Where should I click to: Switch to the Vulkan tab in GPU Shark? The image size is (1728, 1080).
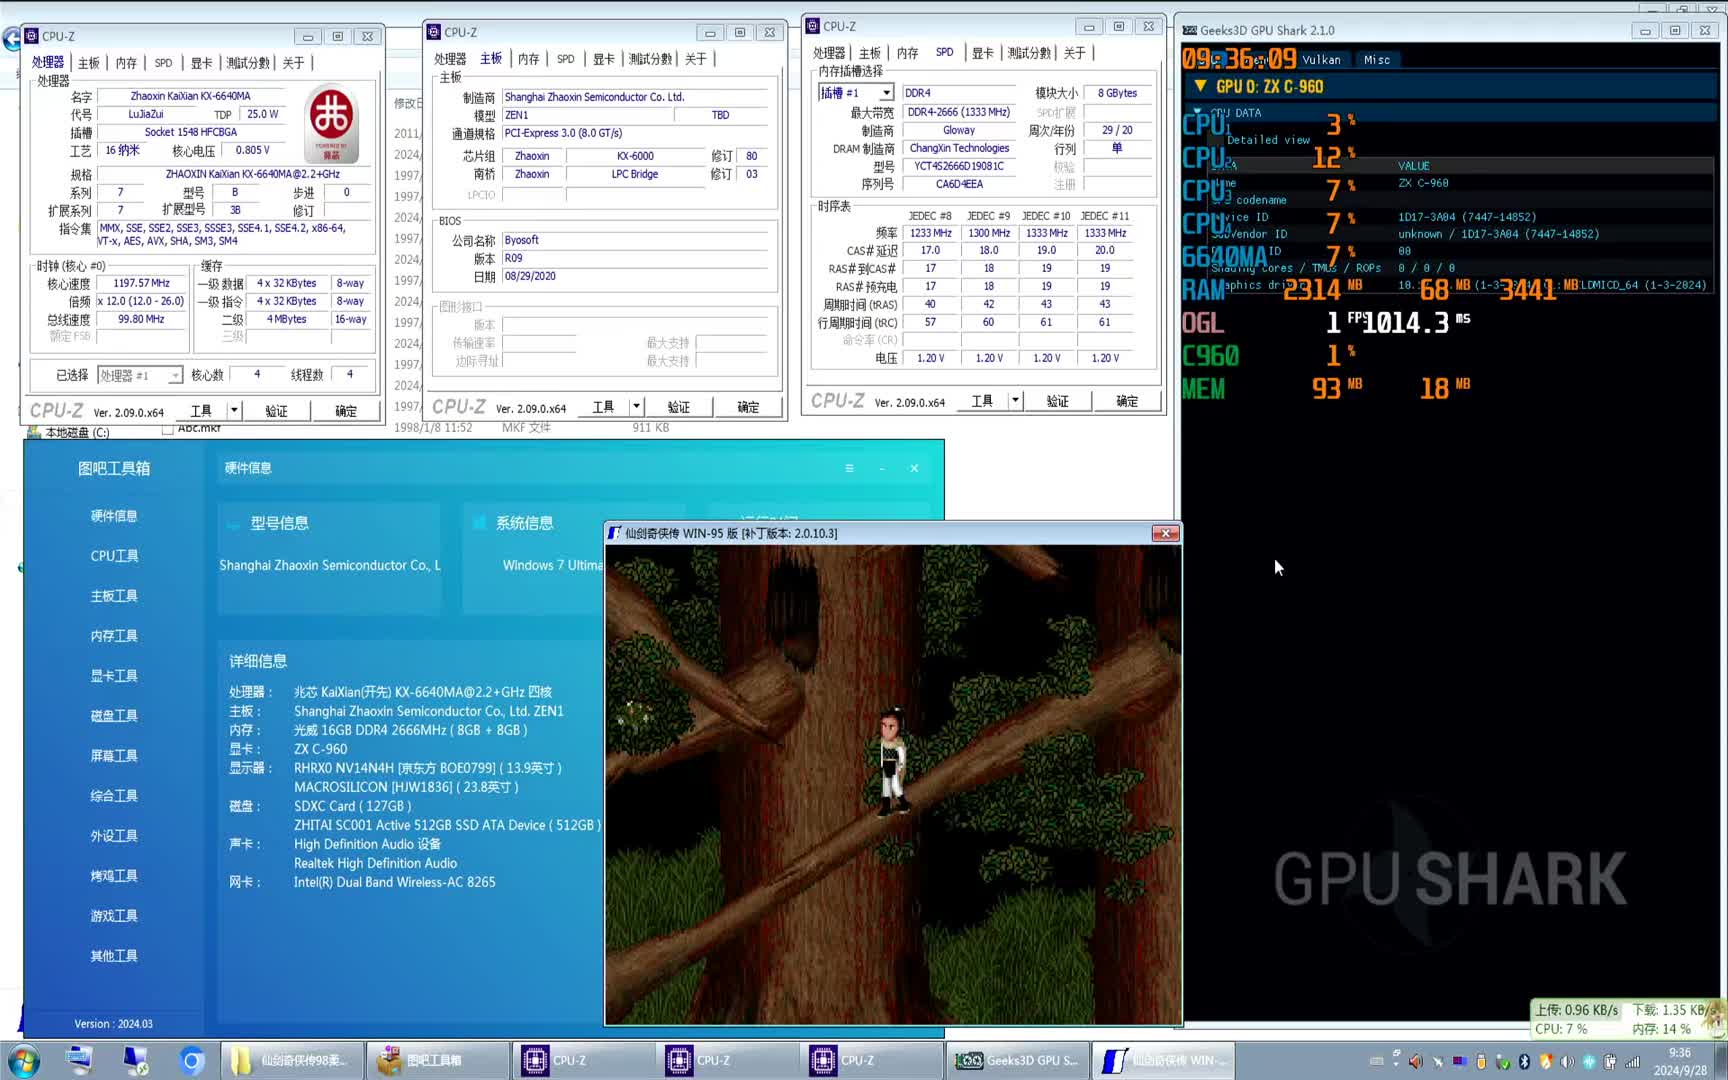click(1321, 60)
